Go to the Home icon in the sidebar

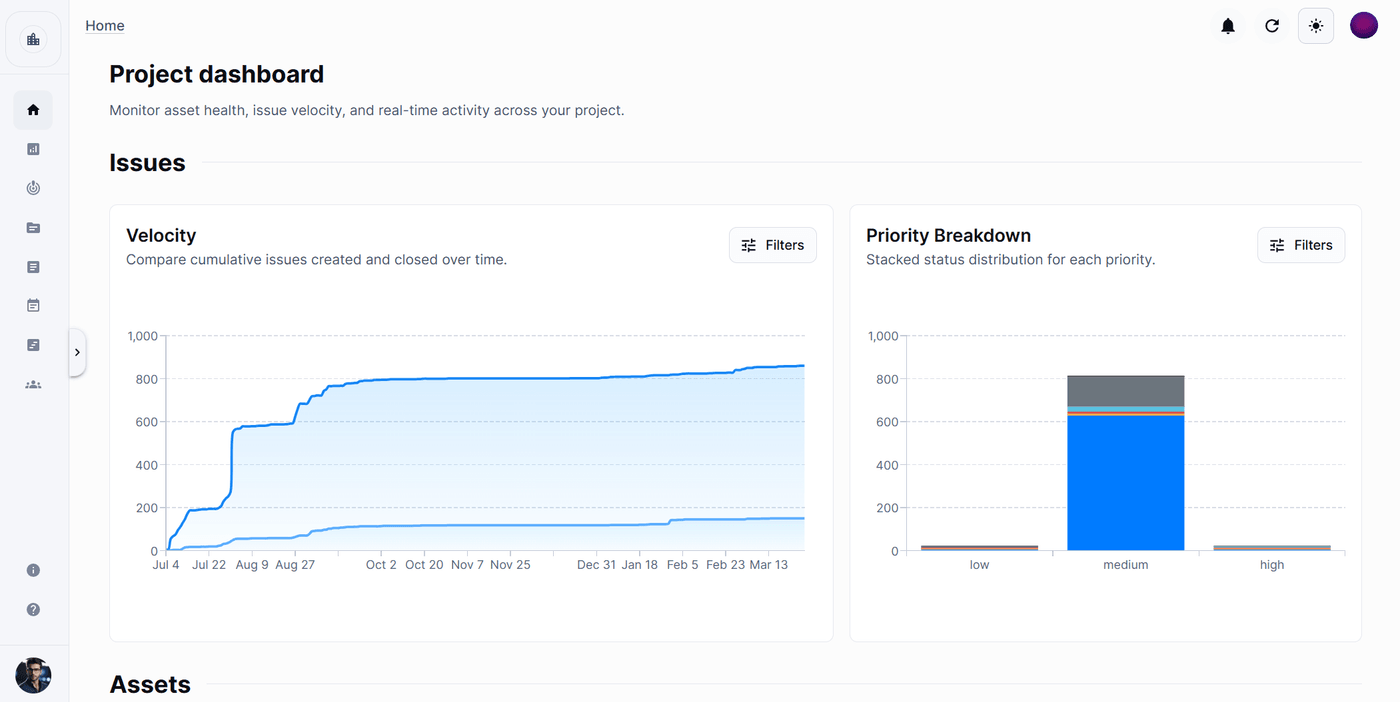coord(33,110)
